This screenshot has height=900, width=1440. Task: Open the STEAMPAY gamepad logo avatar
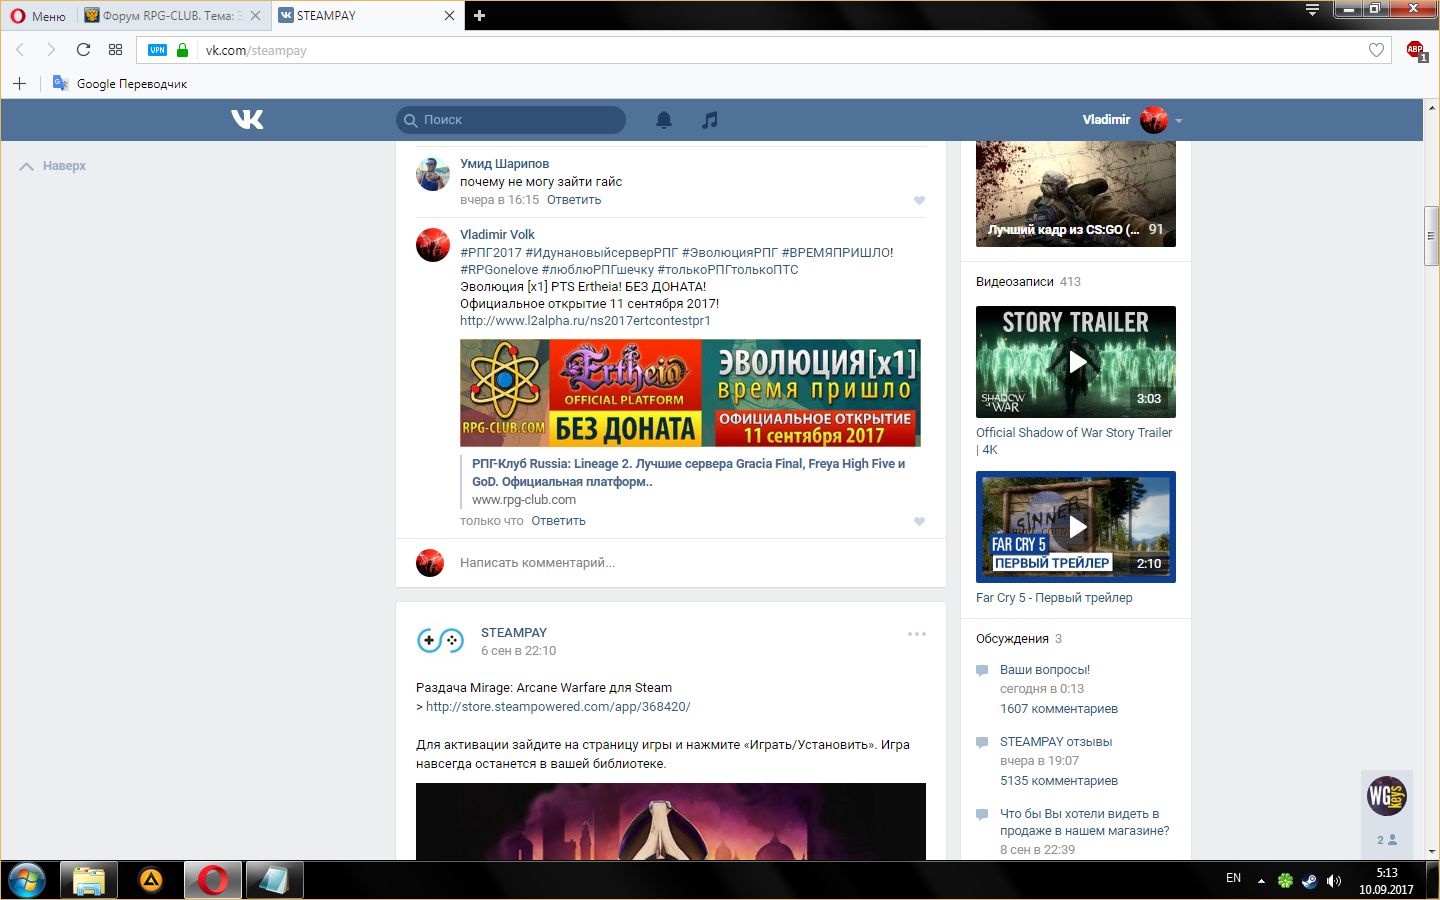[x=440, y=641]
